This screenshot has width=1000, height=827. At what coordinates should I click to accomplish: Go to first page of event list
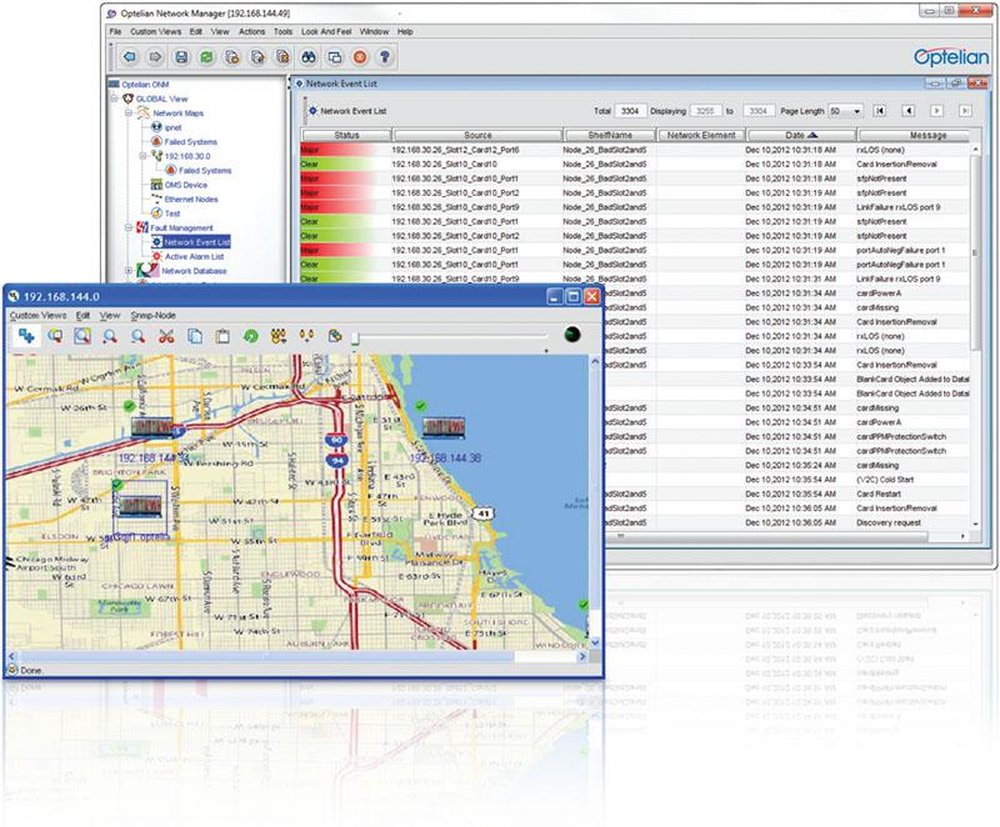880,111
